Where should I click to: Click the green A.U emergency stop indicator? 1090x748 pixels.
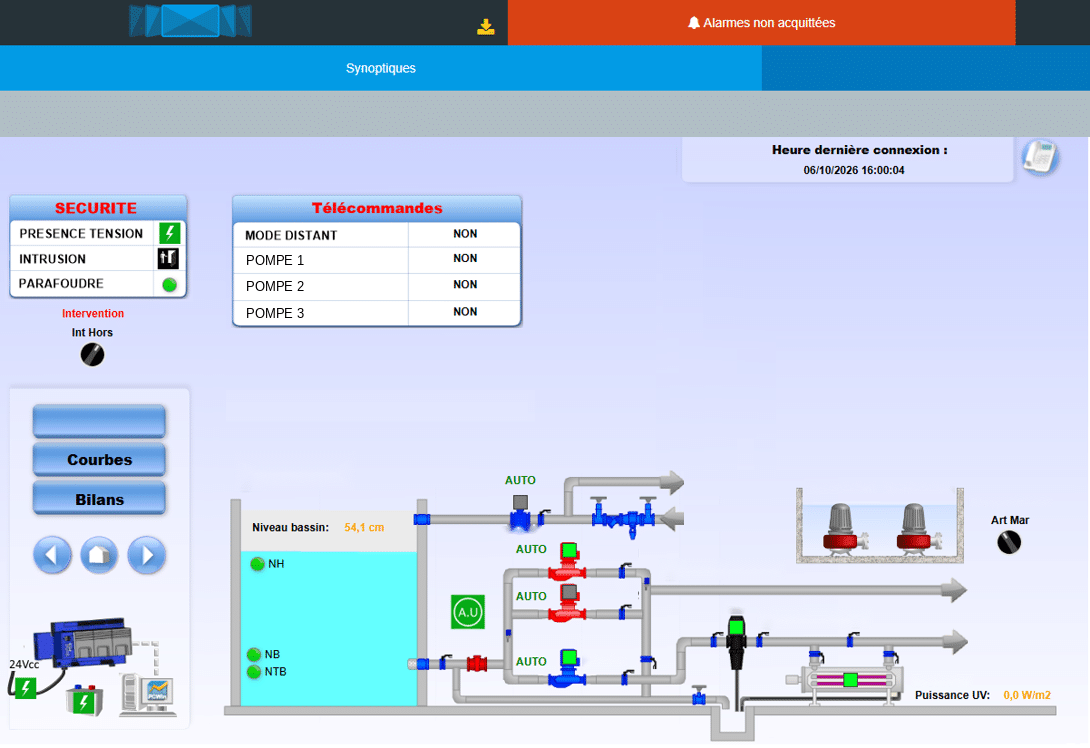point(468,612)
